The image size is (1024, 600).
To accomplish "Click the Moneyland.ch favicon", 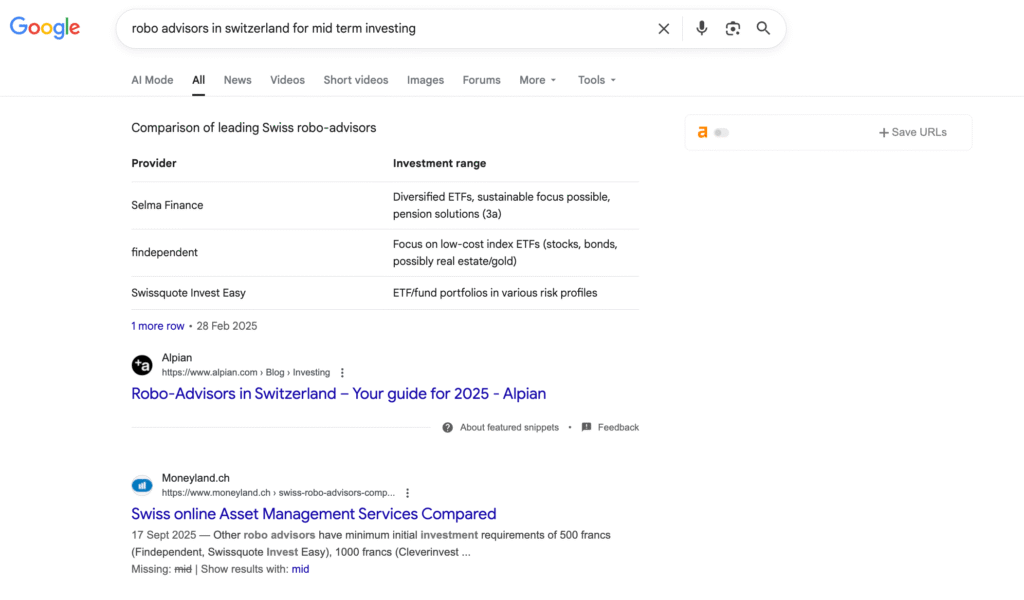I will 142,485.
